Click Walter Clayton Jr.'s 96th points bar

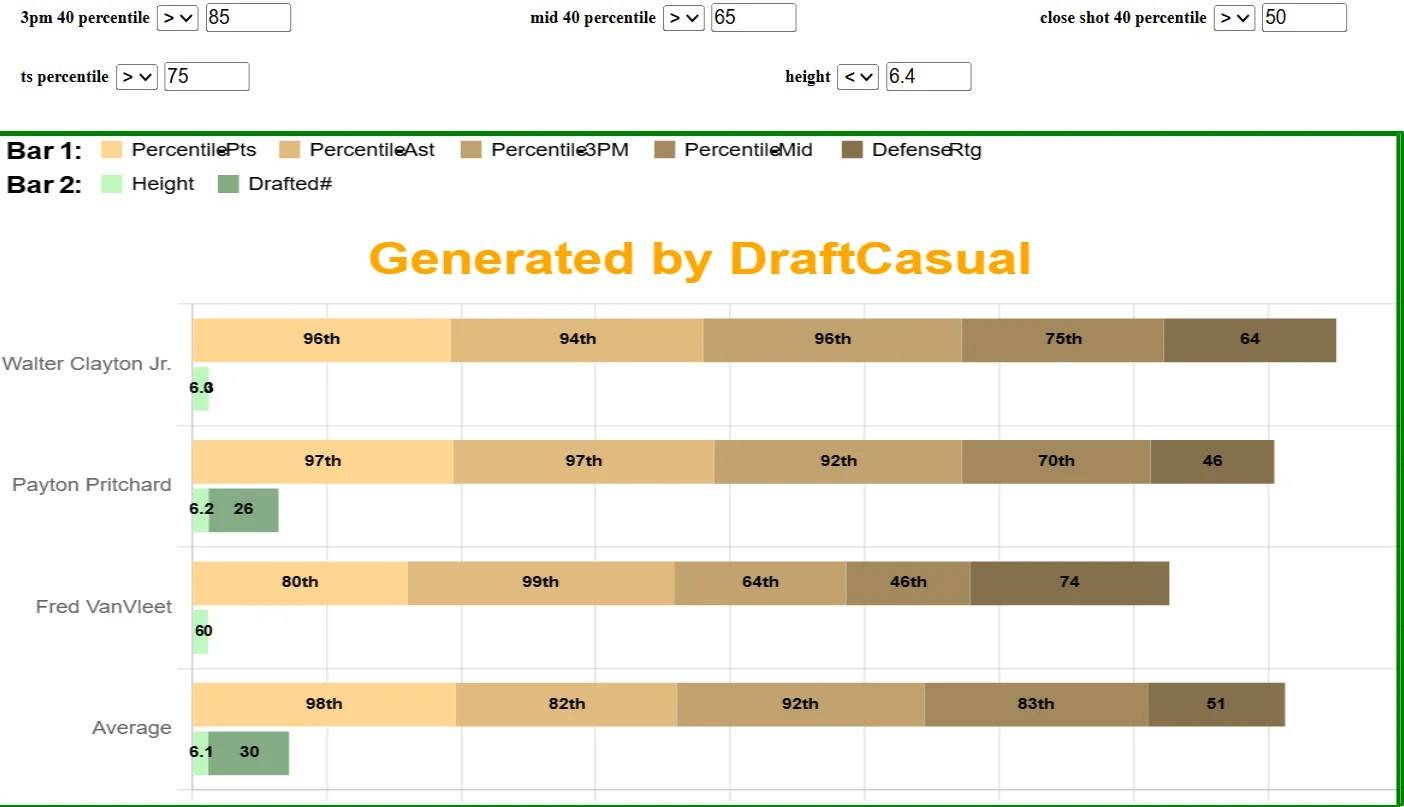(322, 340)
